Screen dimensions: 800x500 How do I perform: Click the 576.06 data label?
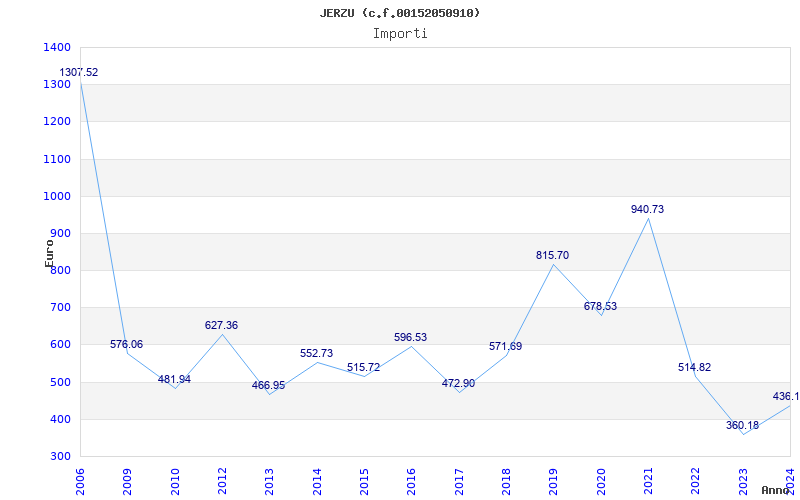[x=127, y=344]
